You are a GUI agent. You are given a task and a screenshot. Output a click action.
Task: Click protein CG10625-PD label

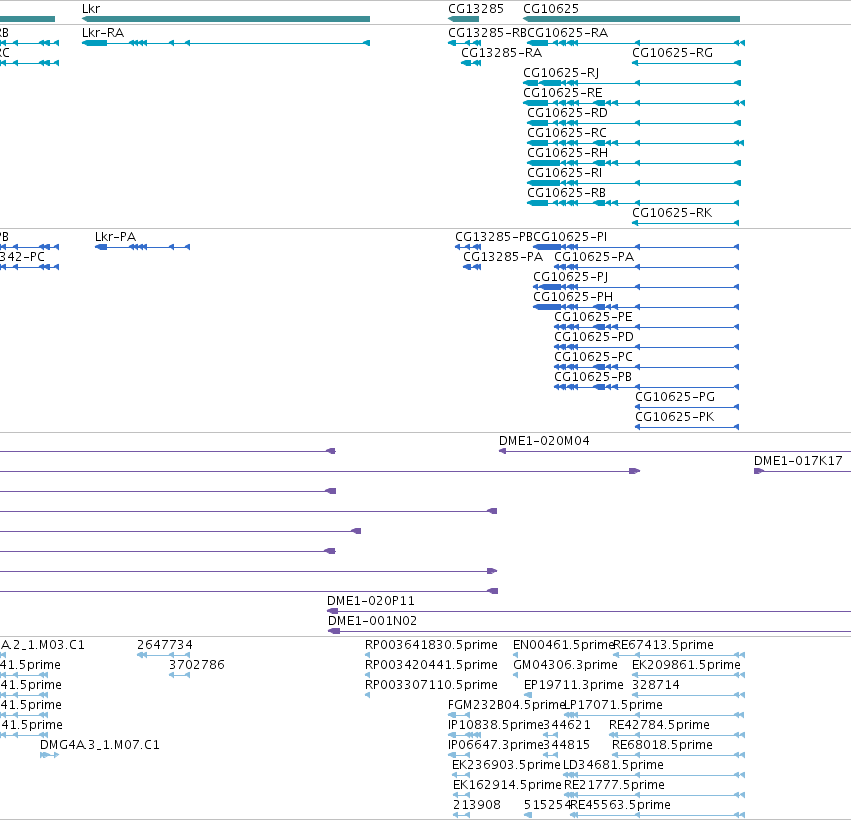coord(594,337)
